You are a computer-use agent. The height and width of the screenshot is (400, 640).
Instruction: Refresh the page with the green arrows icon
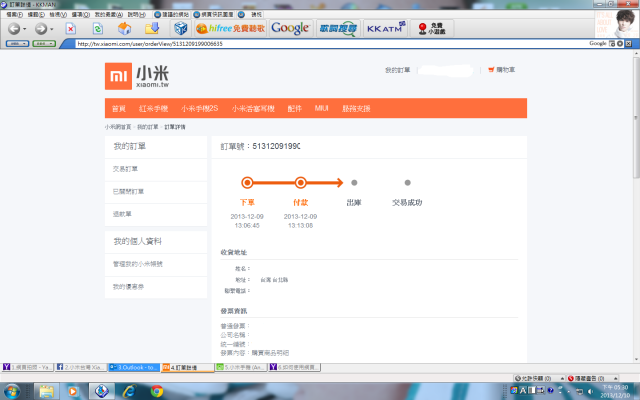pyautogui.click(x=98, y=29)
